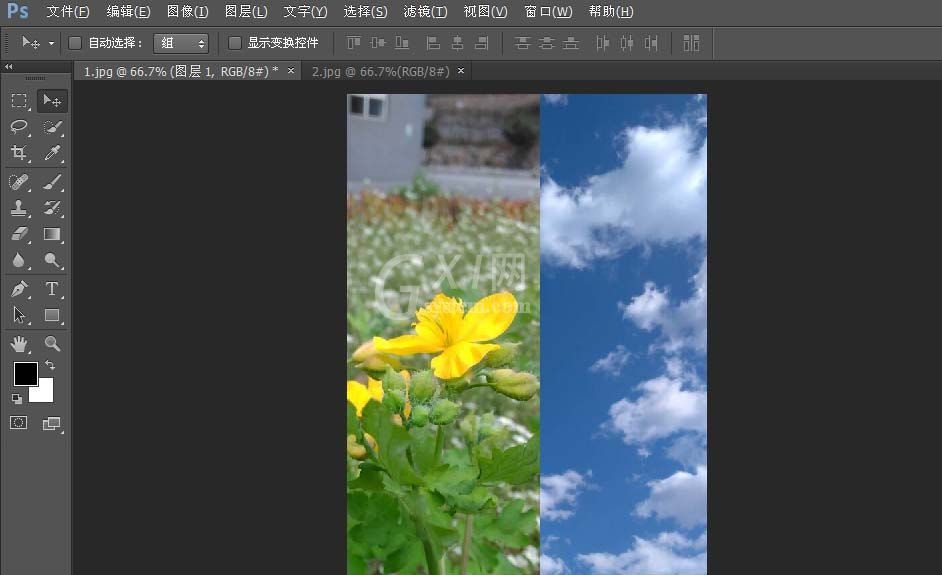Viewport: 942px width, 575px height.
Task: Click the yellow flower on canvas
Action: 448,335
